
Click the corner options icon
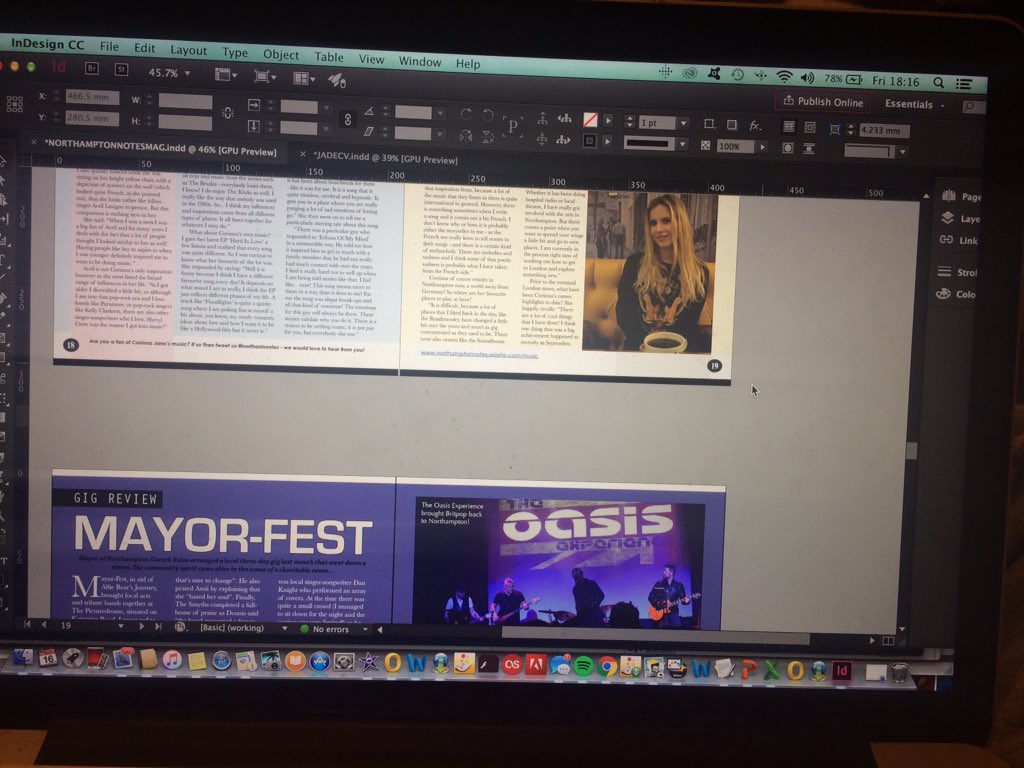[x=710, y=123]
